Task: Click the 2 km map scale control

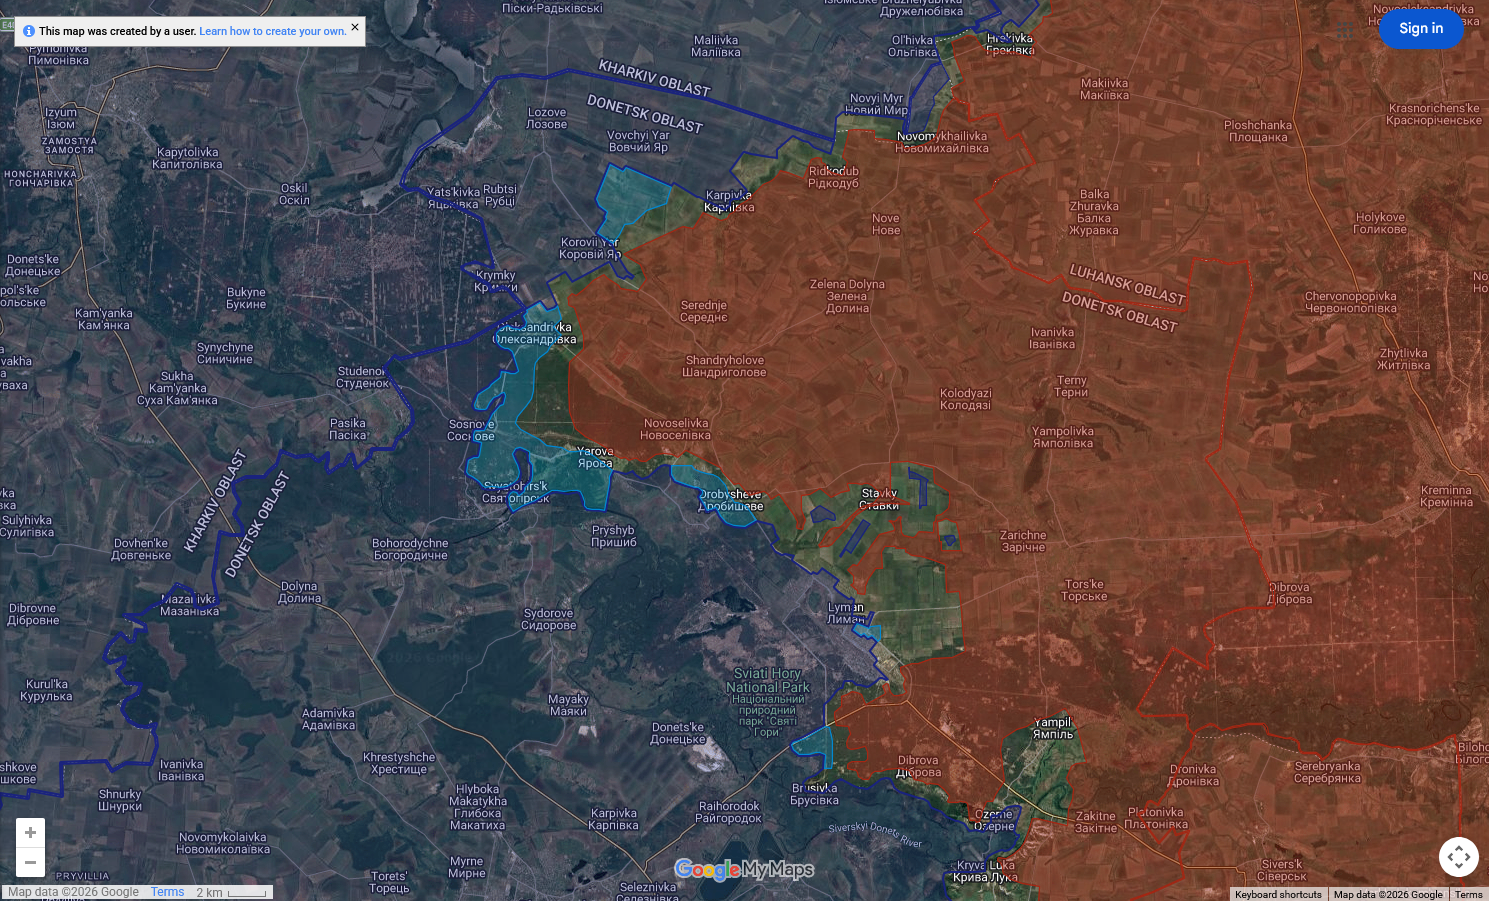Action: [x=232, y=892]
